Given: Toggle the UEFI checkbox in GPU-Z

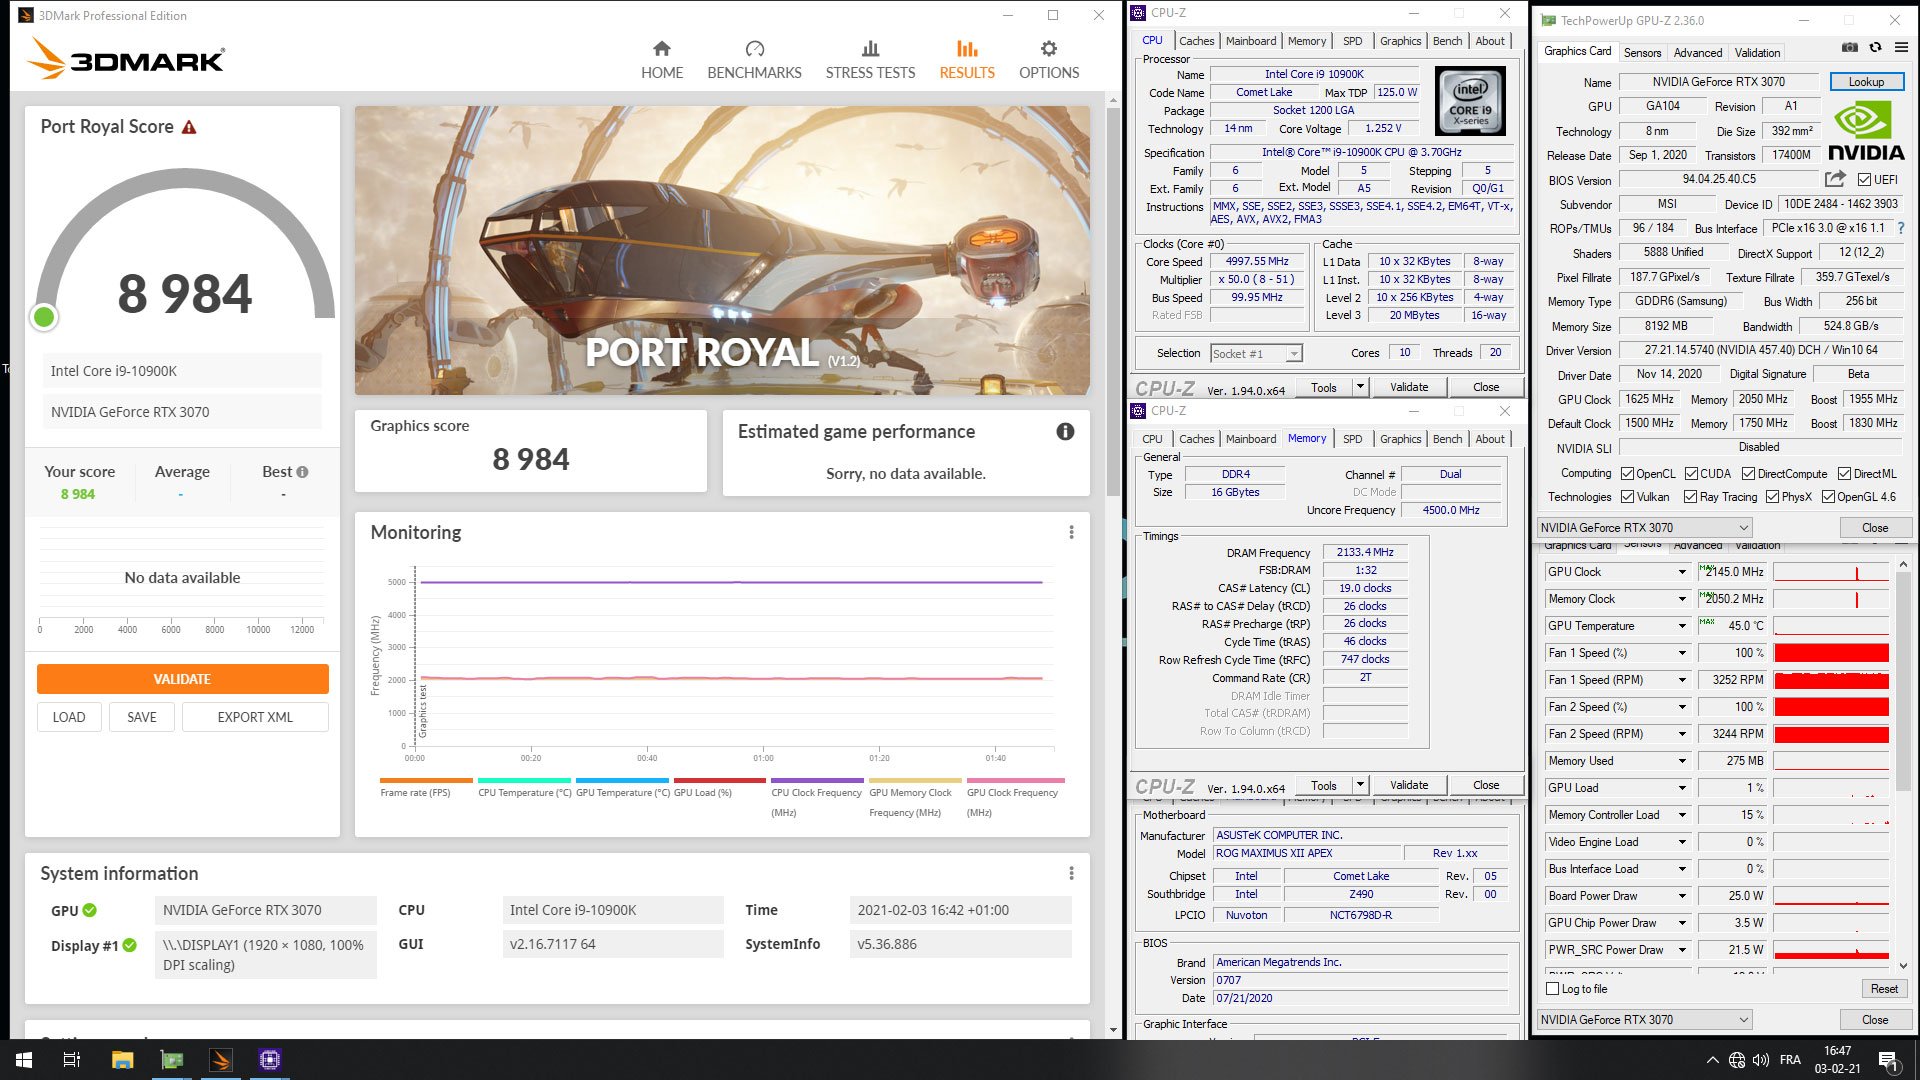Looking at the screenshot, I should [x=1864, y=180].
